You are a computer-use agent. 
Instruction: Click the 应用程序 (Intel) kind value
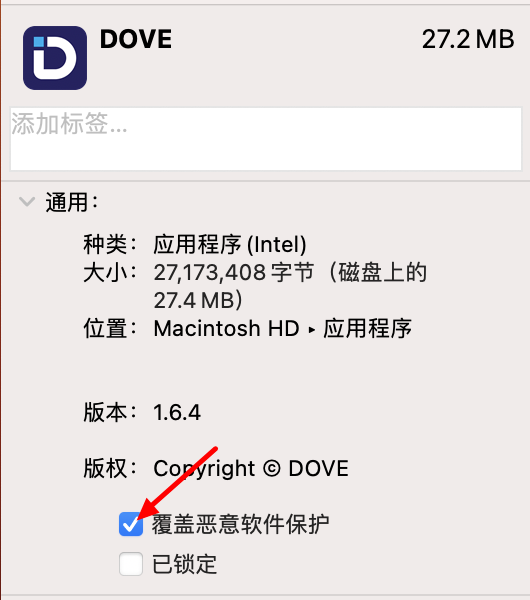(x=230, y=245)
